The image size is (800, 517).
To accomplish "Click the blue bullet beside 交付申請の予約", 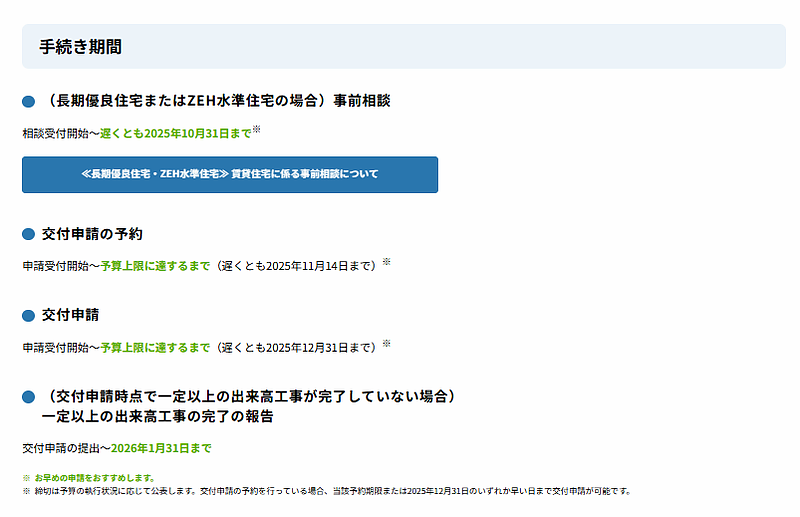I will pos(29,235).
